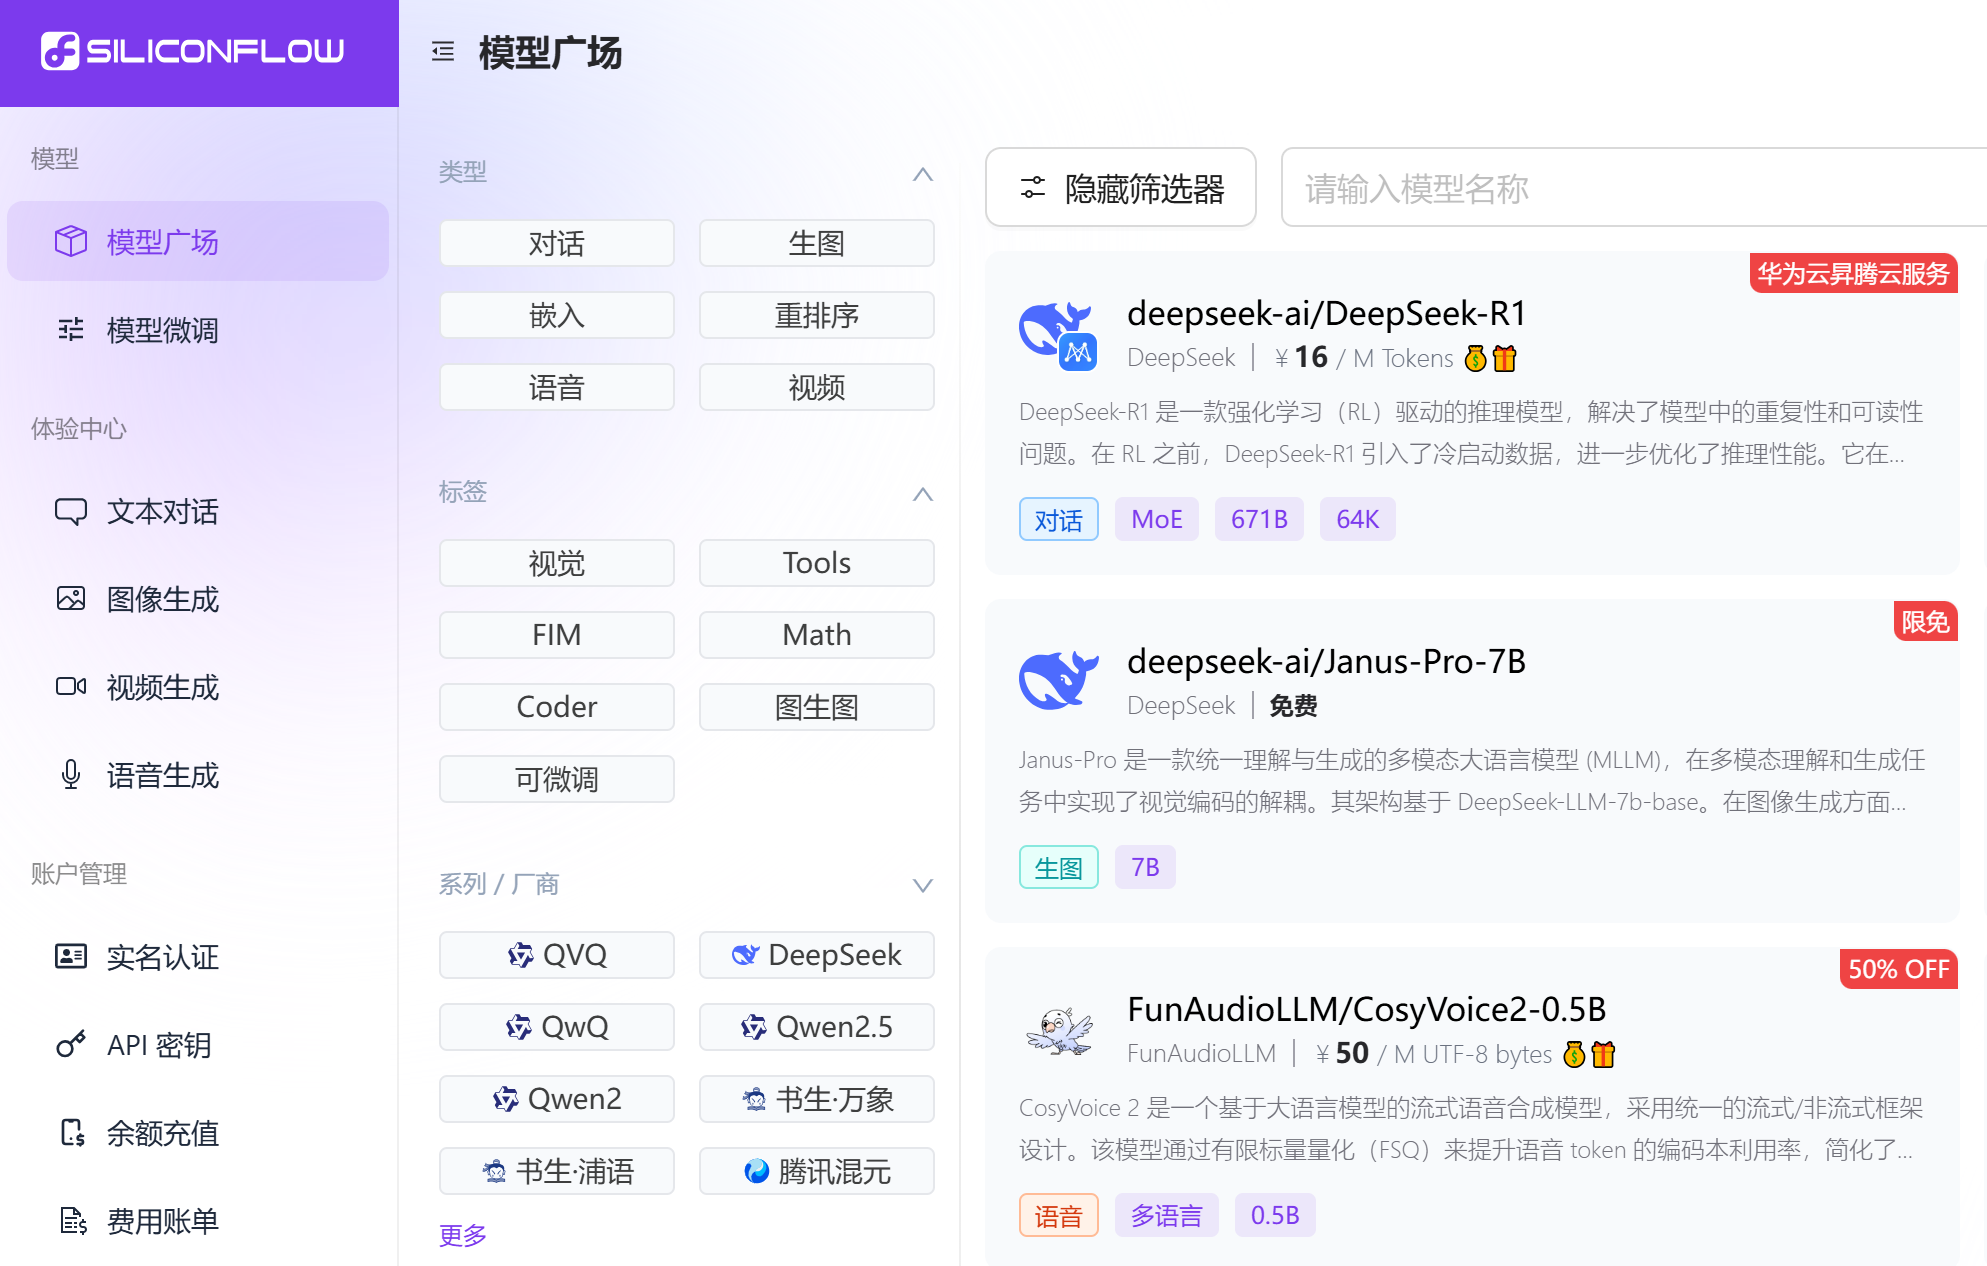Click the 隐藏筛选器 button

tap(1121, 188)
